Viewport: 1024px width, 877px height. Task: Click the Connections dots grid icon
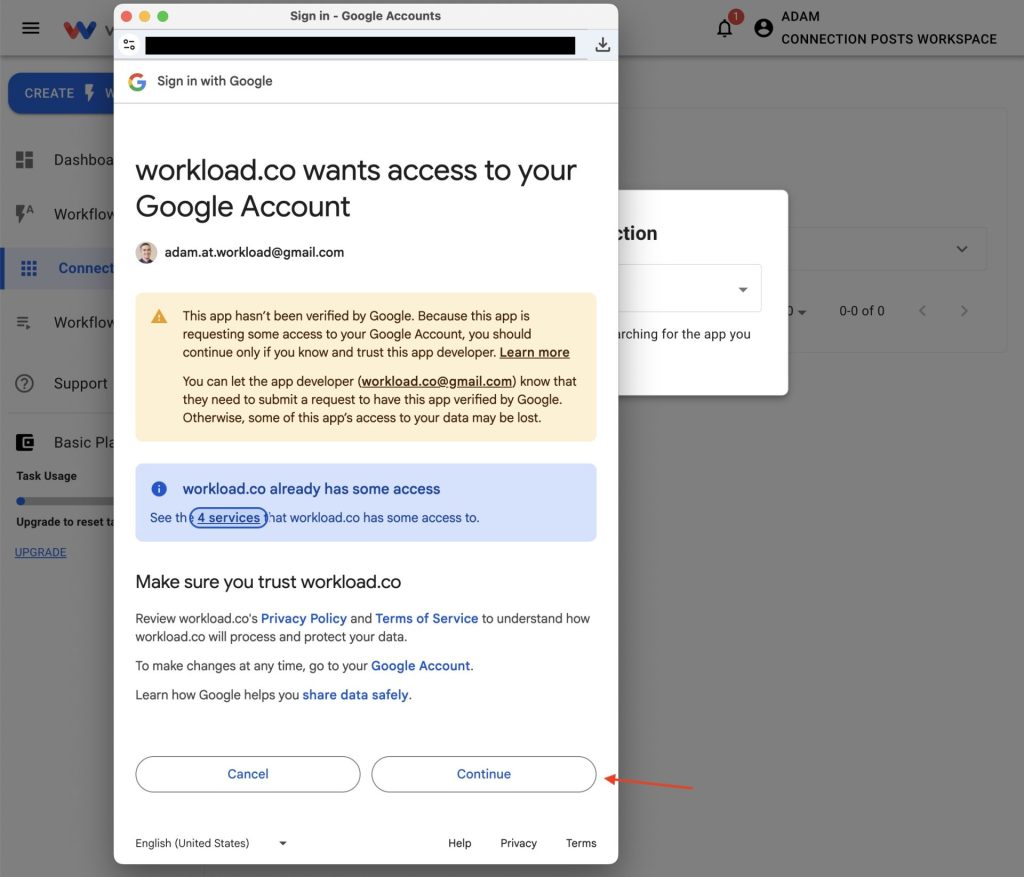pos(29,268)
